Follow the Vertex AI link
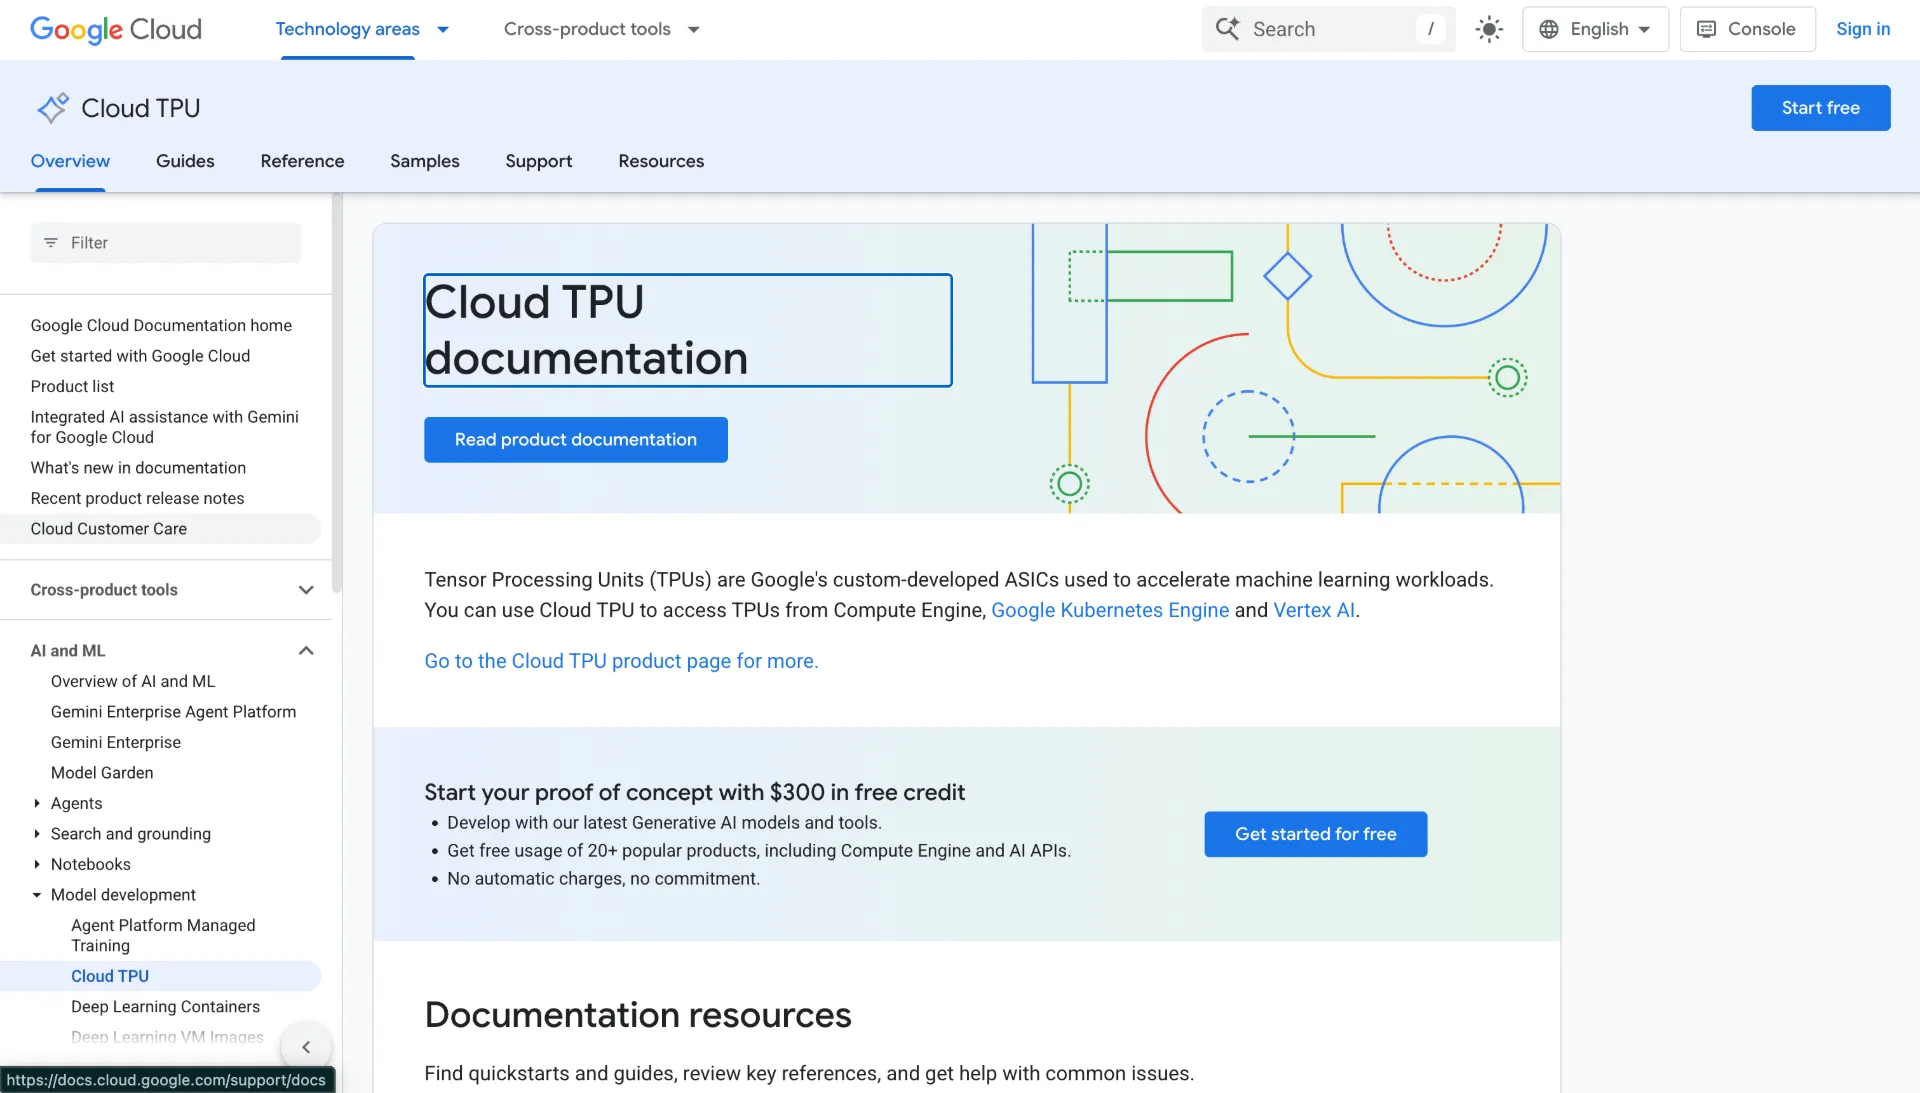Image resolution: width=1920 pixels, height=1093 pixels. tap(1313, 610)
